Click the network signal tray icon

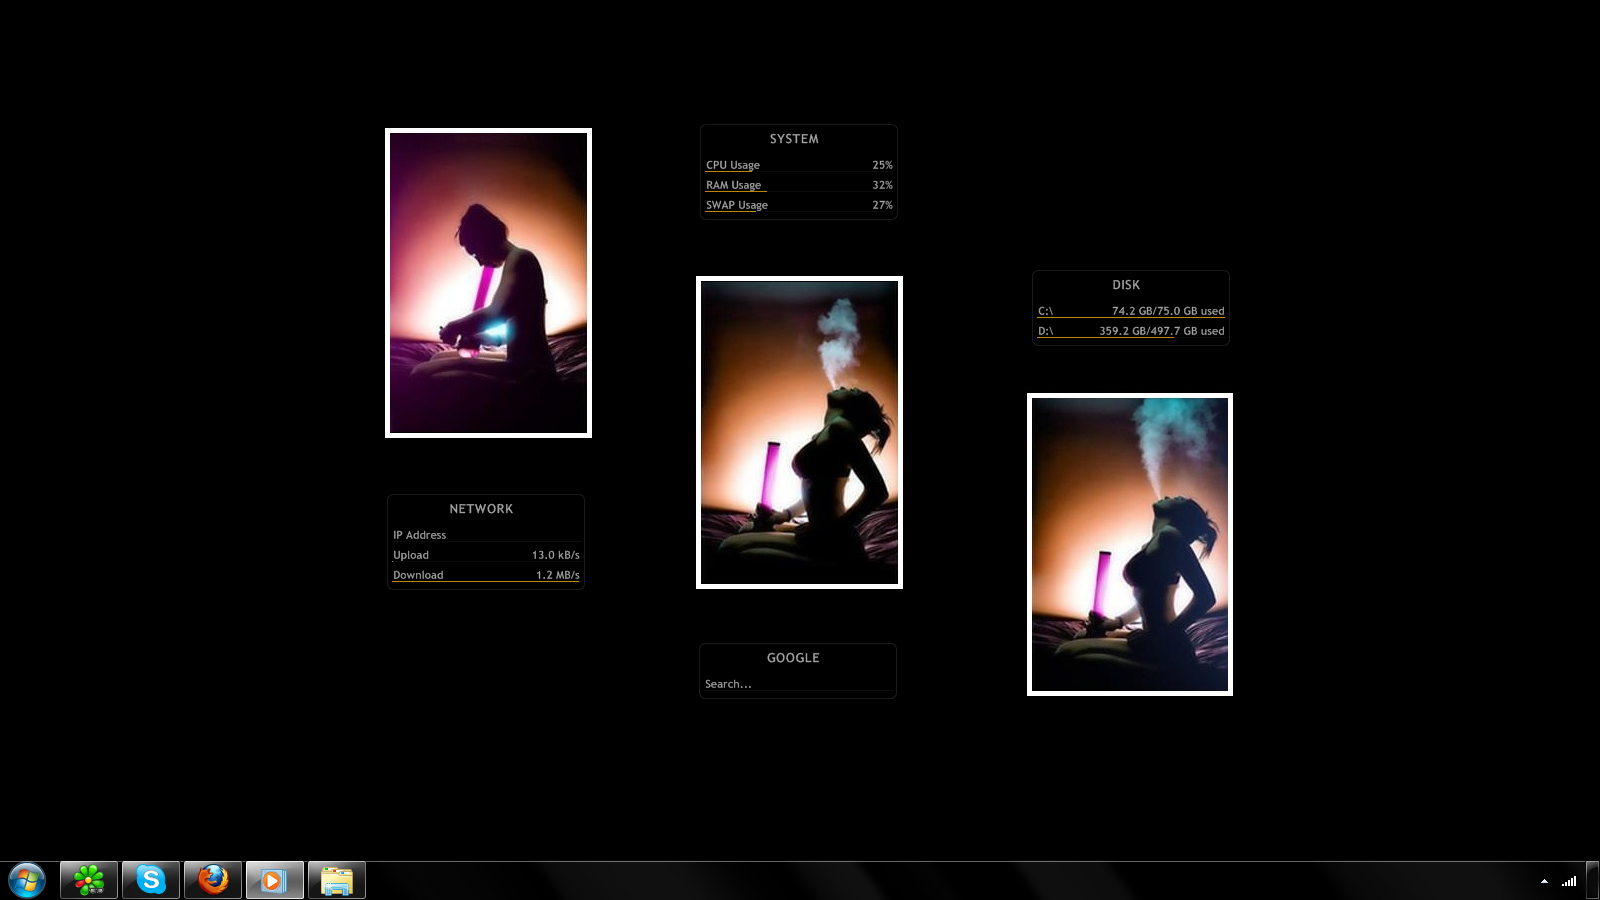1569,881
